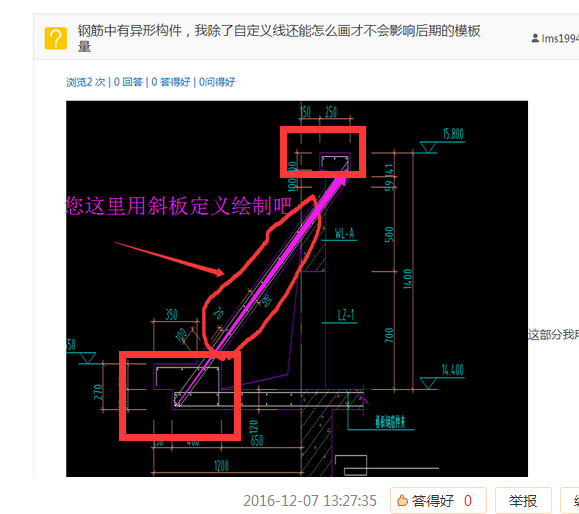The image size is (579, 514).
Task: Open the lms1994 username link
Action: (x=560, y=38)
